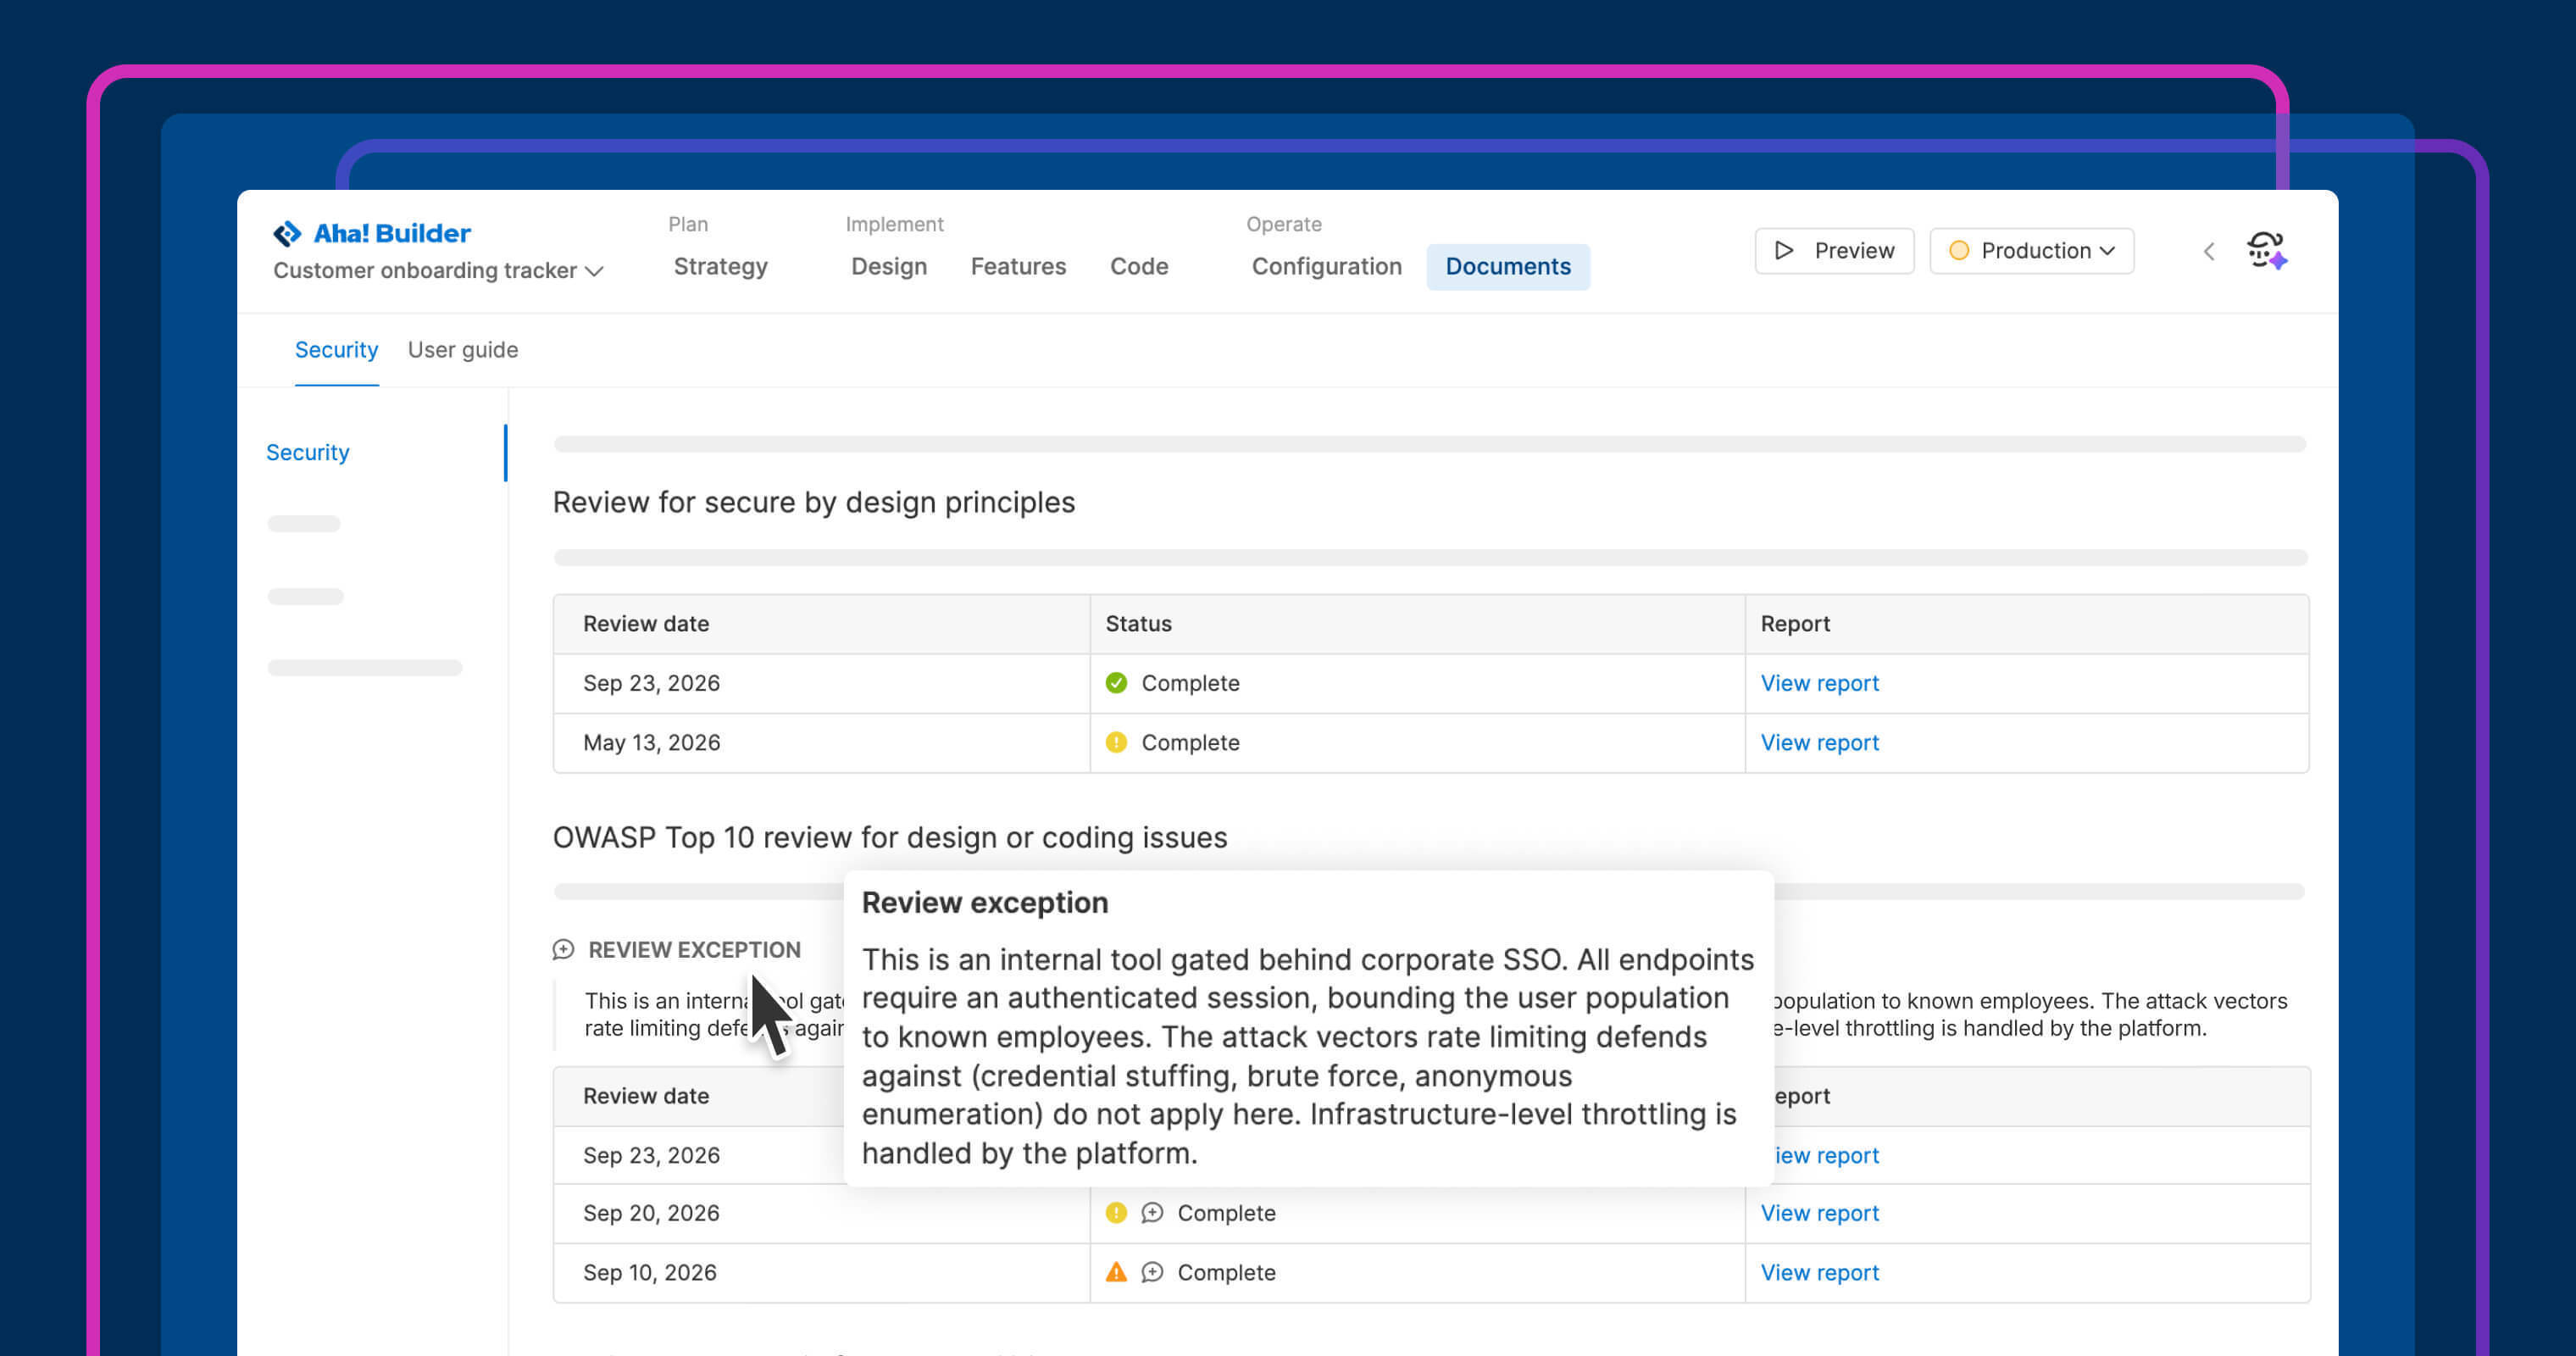Viewport: 2576px width, 1356px height.
Task: Open the Code tab
Action: click(x=1139, y=266)
